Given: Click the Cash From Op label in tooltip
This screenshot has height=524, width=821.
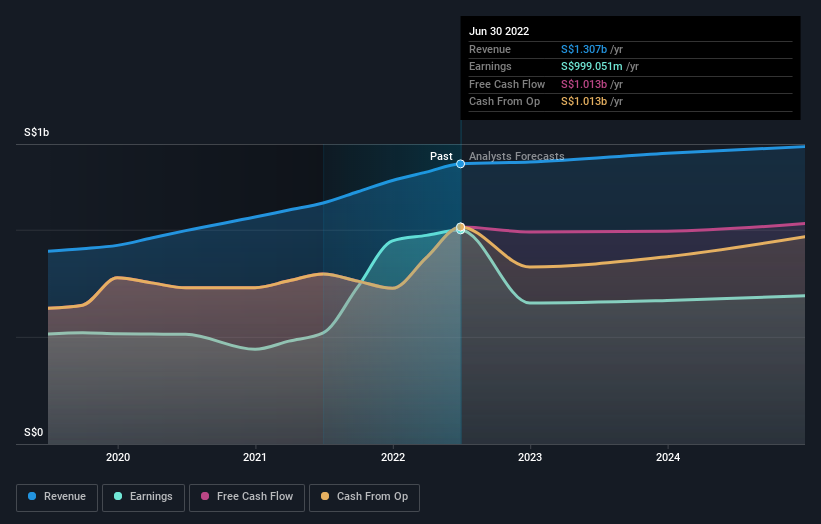Looking at the screenshot, I should click(x=504, y=102).
